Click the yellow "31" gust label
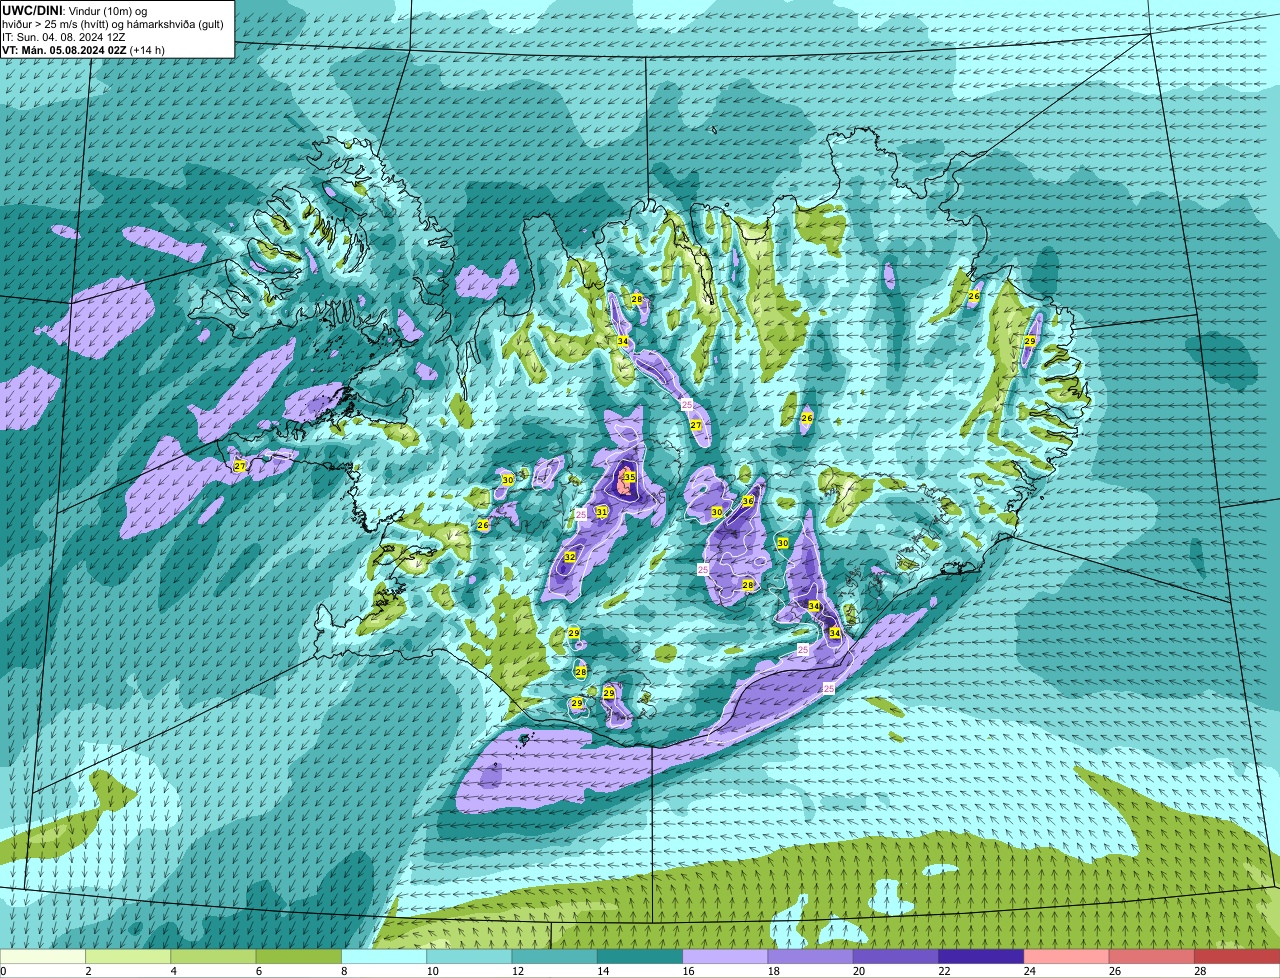 (x=602, y=512)
